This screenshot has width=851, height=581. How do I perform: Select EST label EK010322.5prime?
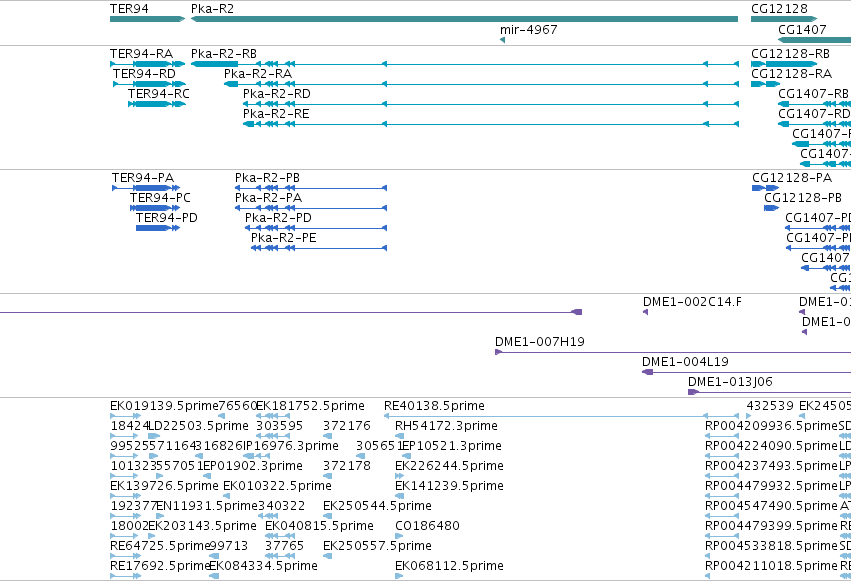click(277, 487)
